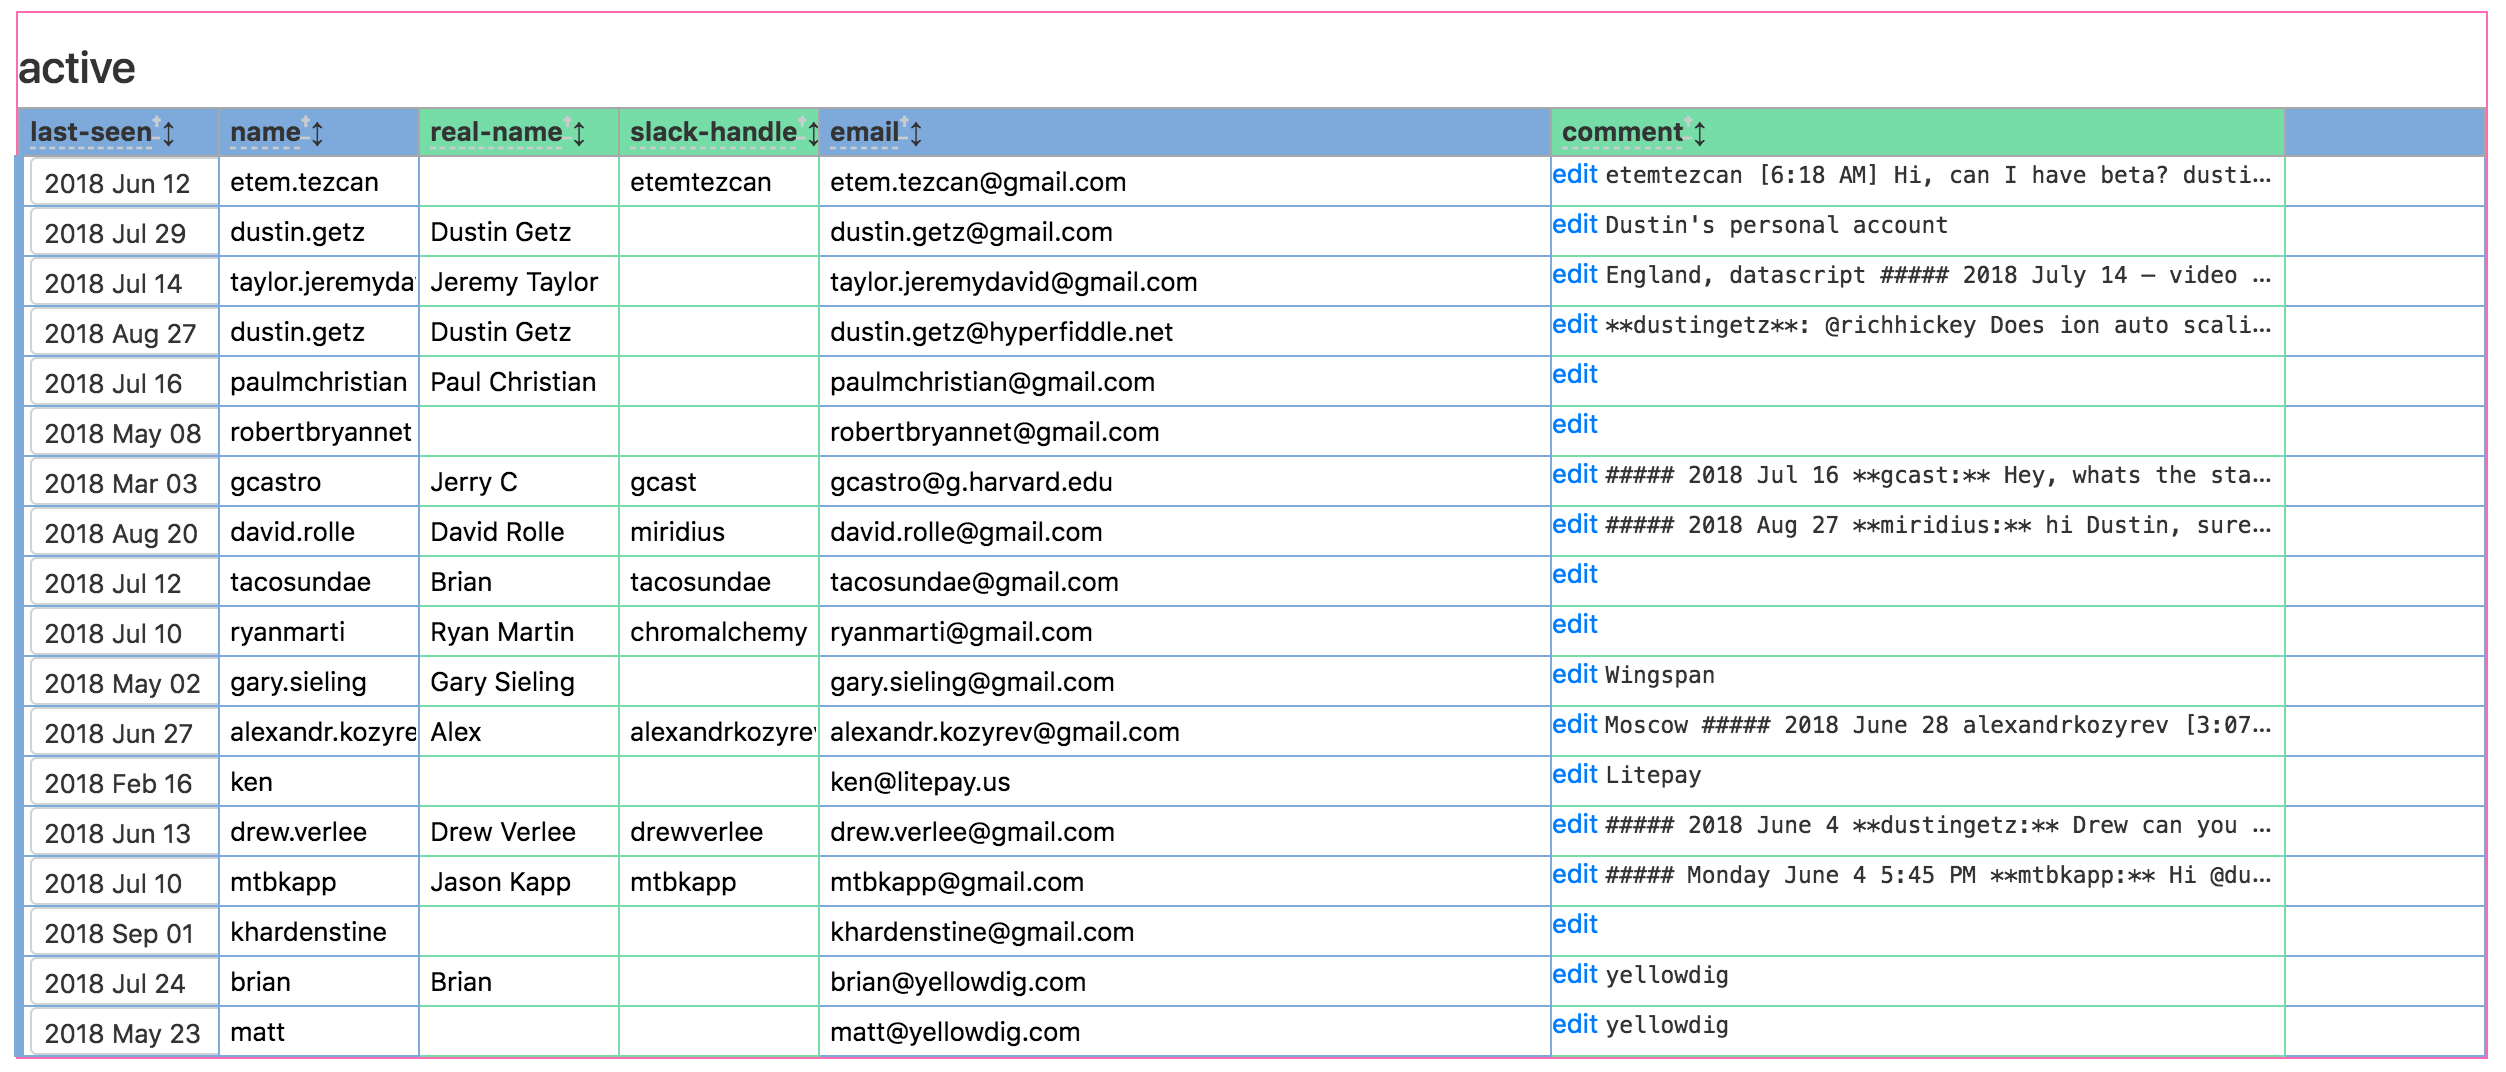2506x1072 pixels.
Task: Click the 2018 Jul 14 date field
Action: point(124,283)
